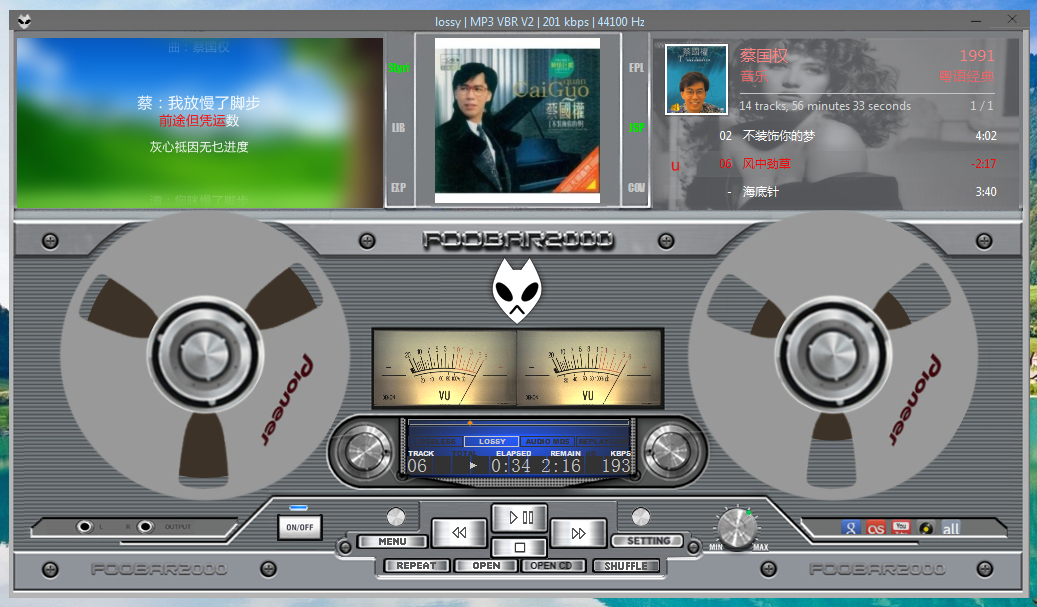
Task: Click the genre text 粤语经典
Action: coord(966,77)
